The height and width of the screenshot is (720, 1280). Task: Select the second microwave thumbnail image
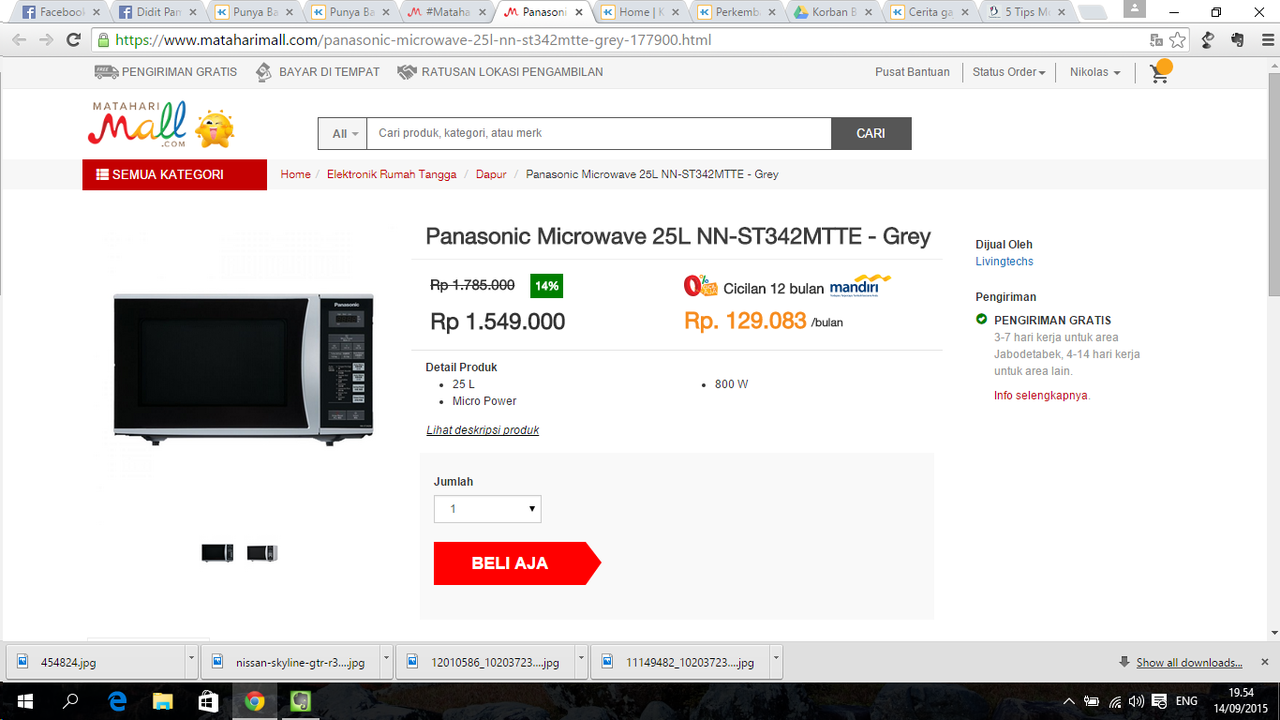coord(262,553)
